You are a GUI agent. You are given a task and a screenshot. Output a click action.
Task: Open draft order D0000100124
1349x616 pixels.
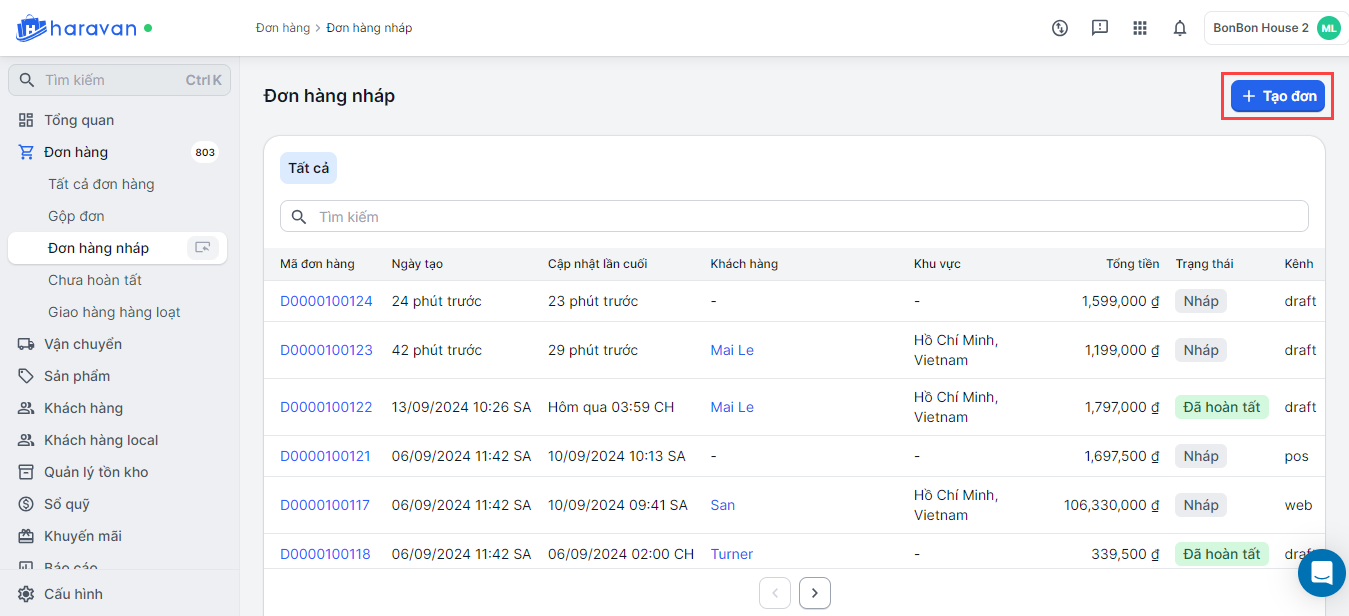point(326,301)
